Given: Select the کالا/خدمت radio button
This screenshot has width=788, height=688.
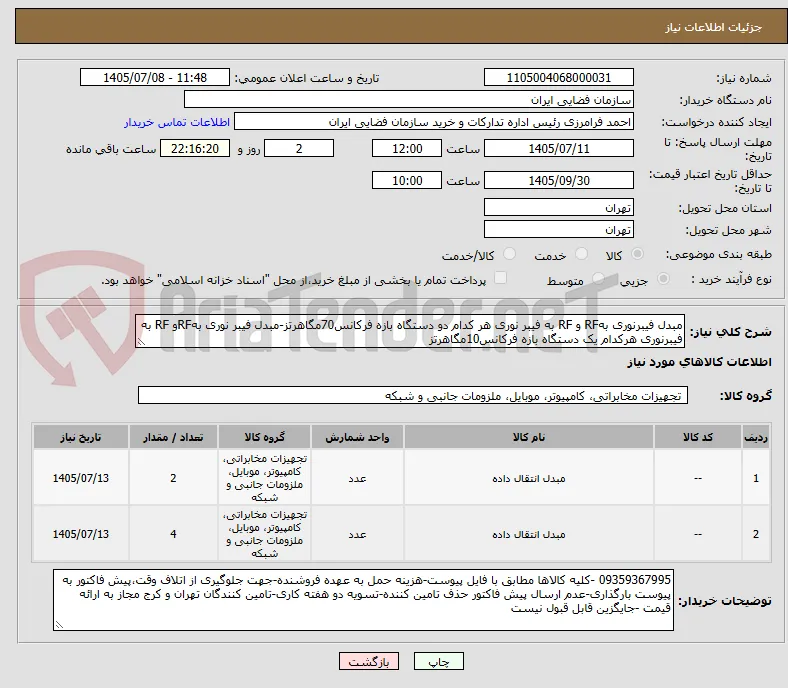Looking at the screenshot, I should [510, 254].
